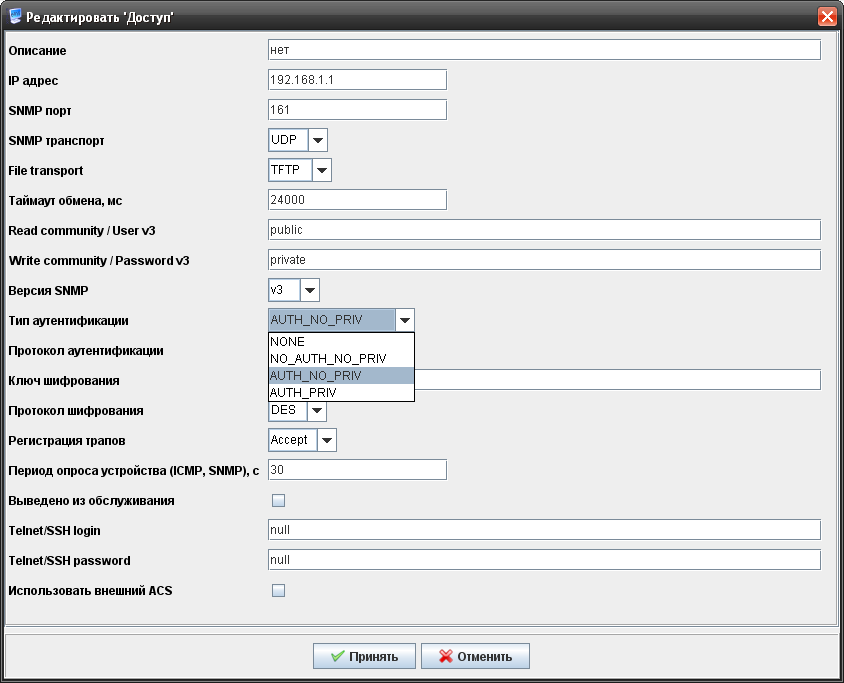Collapse the Тип аутентификации dropdown arrow
Screen dimensions: 844x683
click(x=404, y=320)
